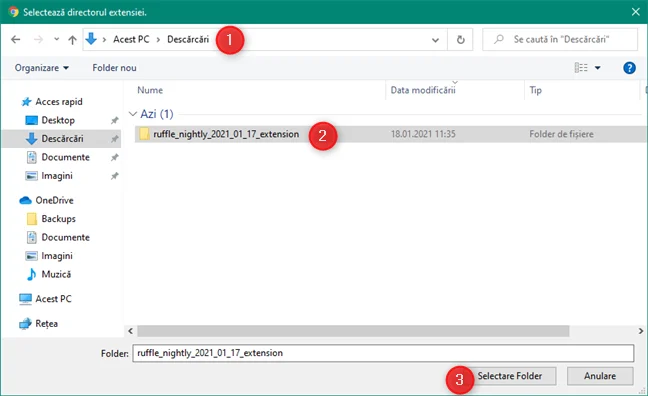Click the Acces rapid star icon
Viewport: 648px width, 396px height.
pyautogui.click(x=26, y=102)
